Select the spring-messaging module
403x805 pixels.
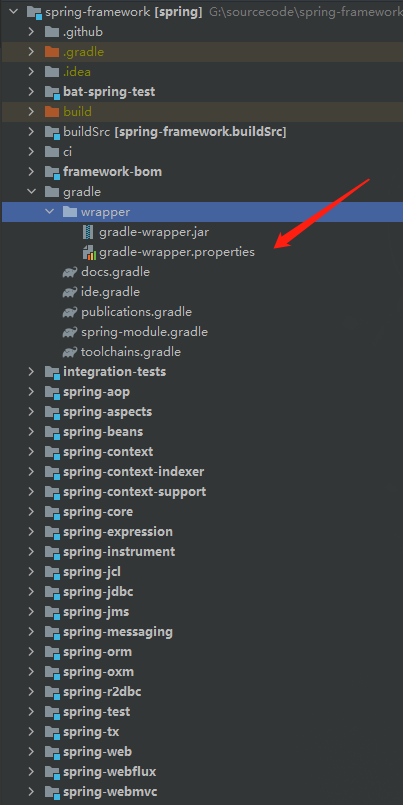118,632
